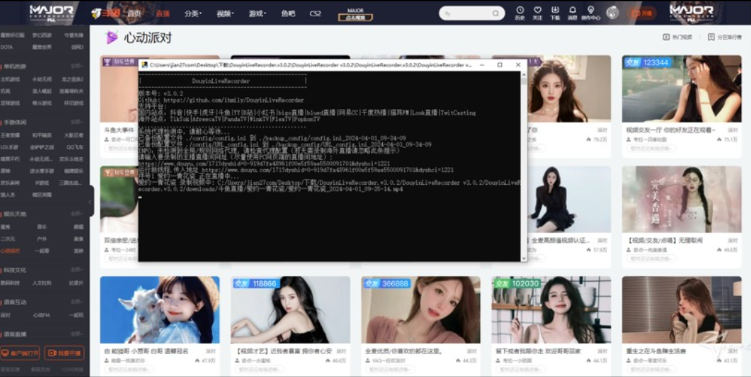Image resolution: width=751 pixels, height=377 pixels.
Task: Click the search magnifier icon
Action: 496,13
